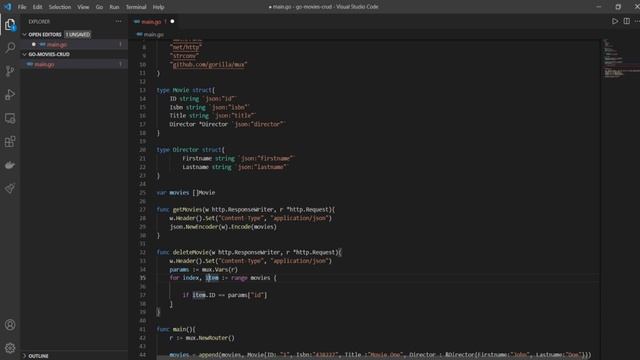Open the Help menu

click(158, 7)
